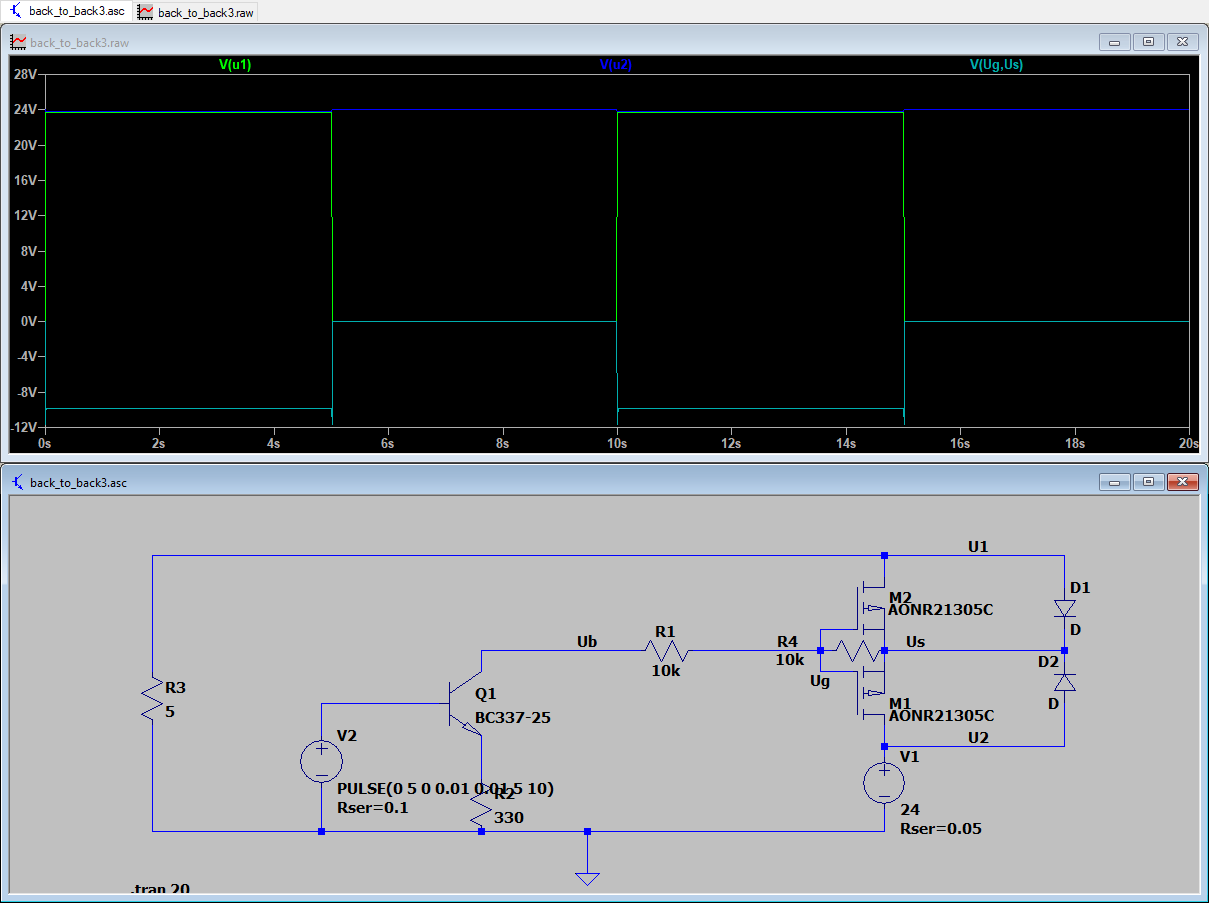Click the Rser=0.05 parameter text
The image size is (1209, 903).
[941, 829]
